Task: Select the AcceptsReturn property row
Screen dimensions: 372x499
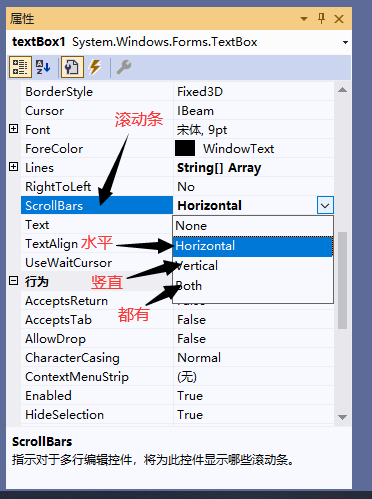Action: click(97, 301)
